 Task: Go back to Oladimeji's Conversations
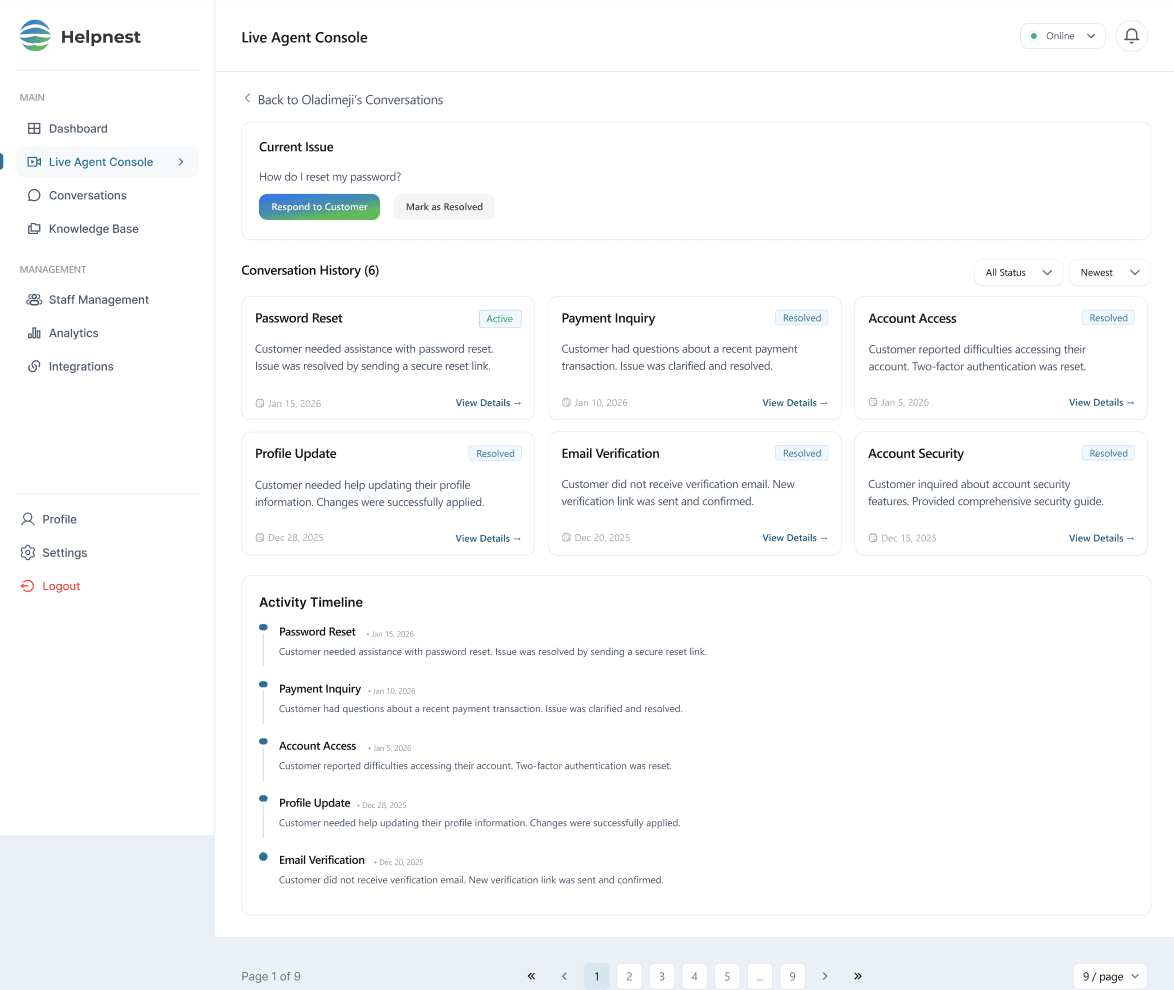(344, 100)
